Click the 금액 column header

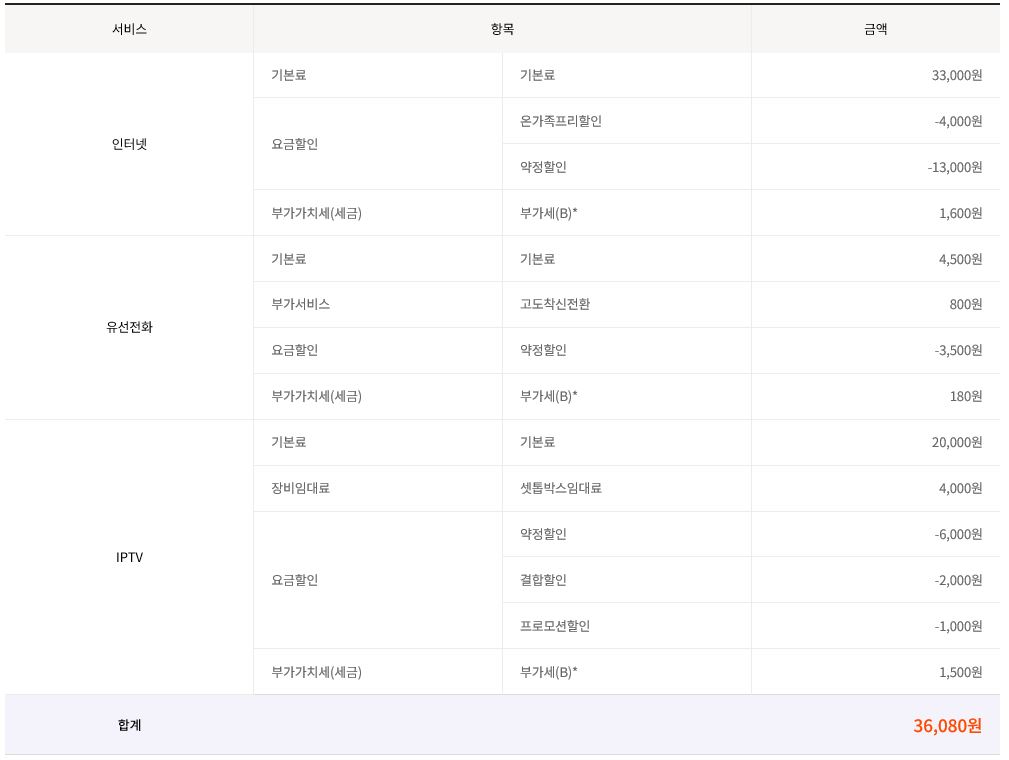(875, 29)
